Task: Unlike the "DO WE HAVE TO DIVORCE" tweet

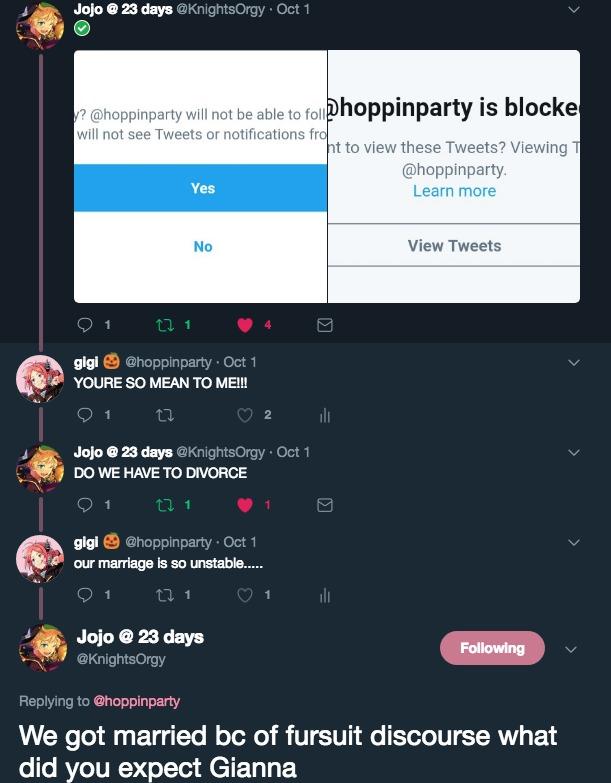Action: coord(245,505)
